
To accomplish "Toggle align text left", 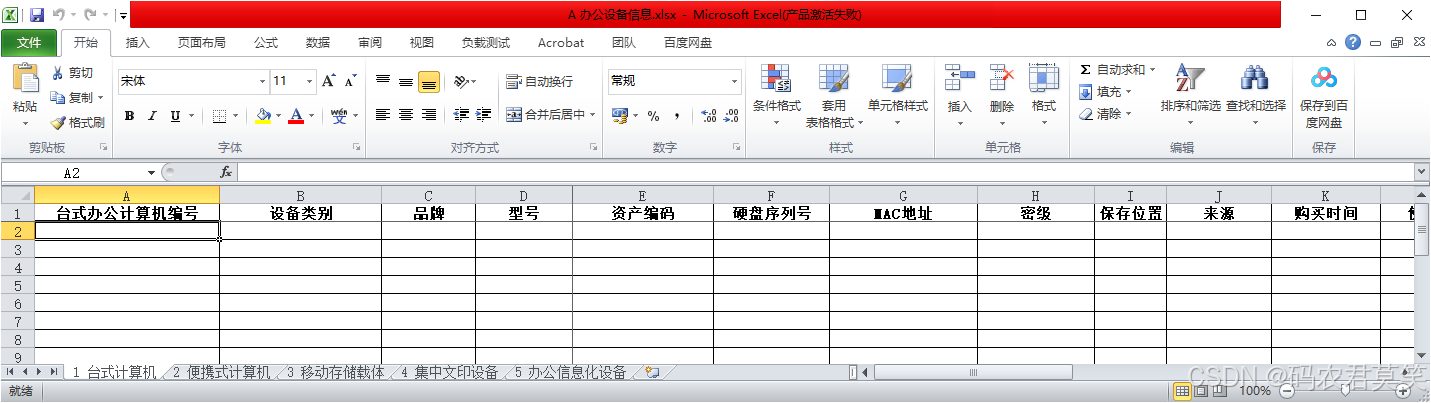I will coord(383,115).
